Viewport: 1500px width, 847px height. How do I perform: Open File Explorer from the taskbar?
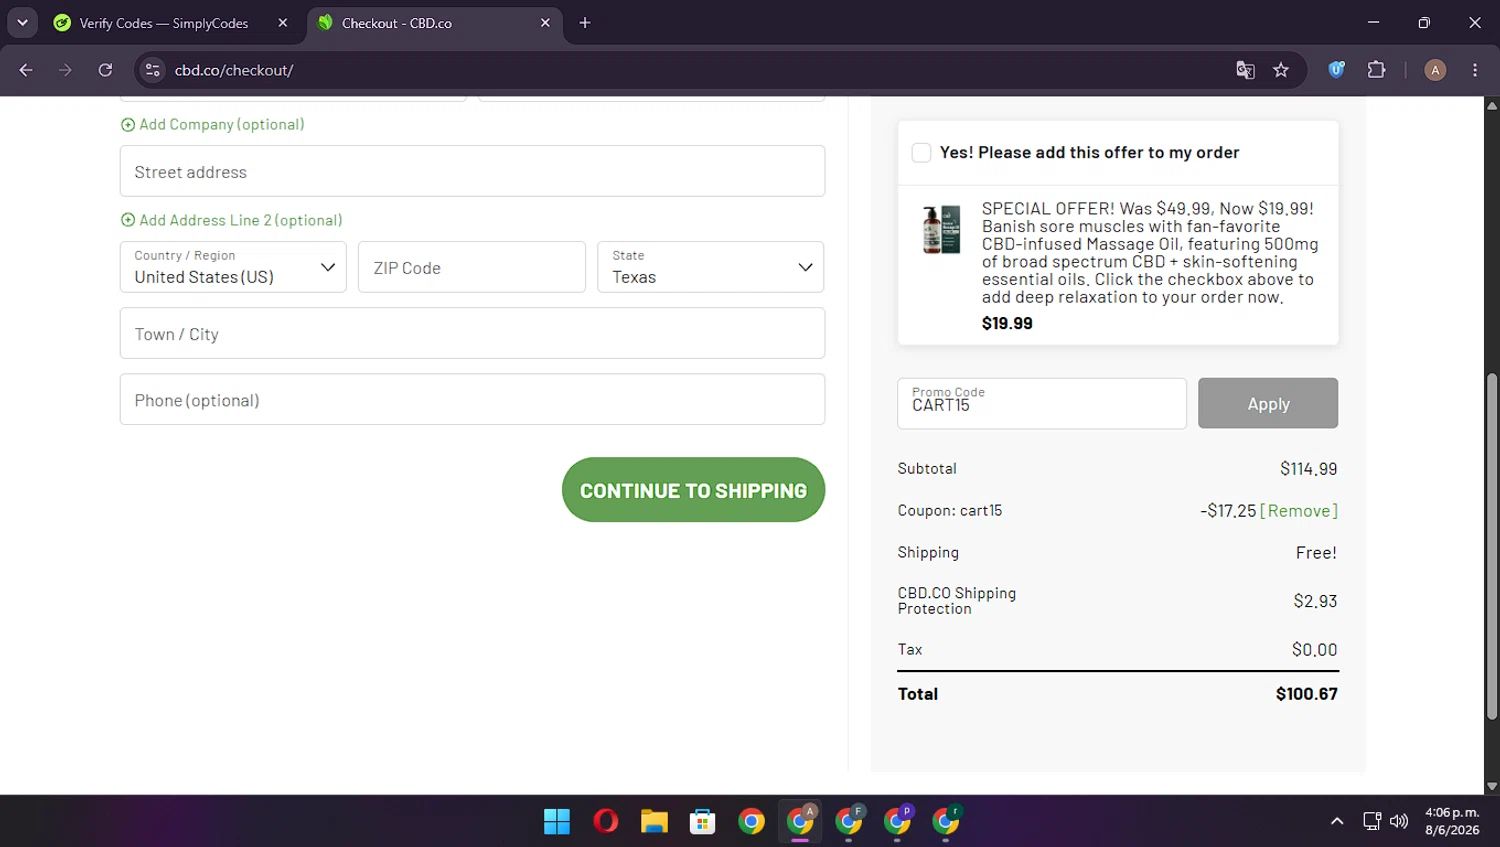654,821
